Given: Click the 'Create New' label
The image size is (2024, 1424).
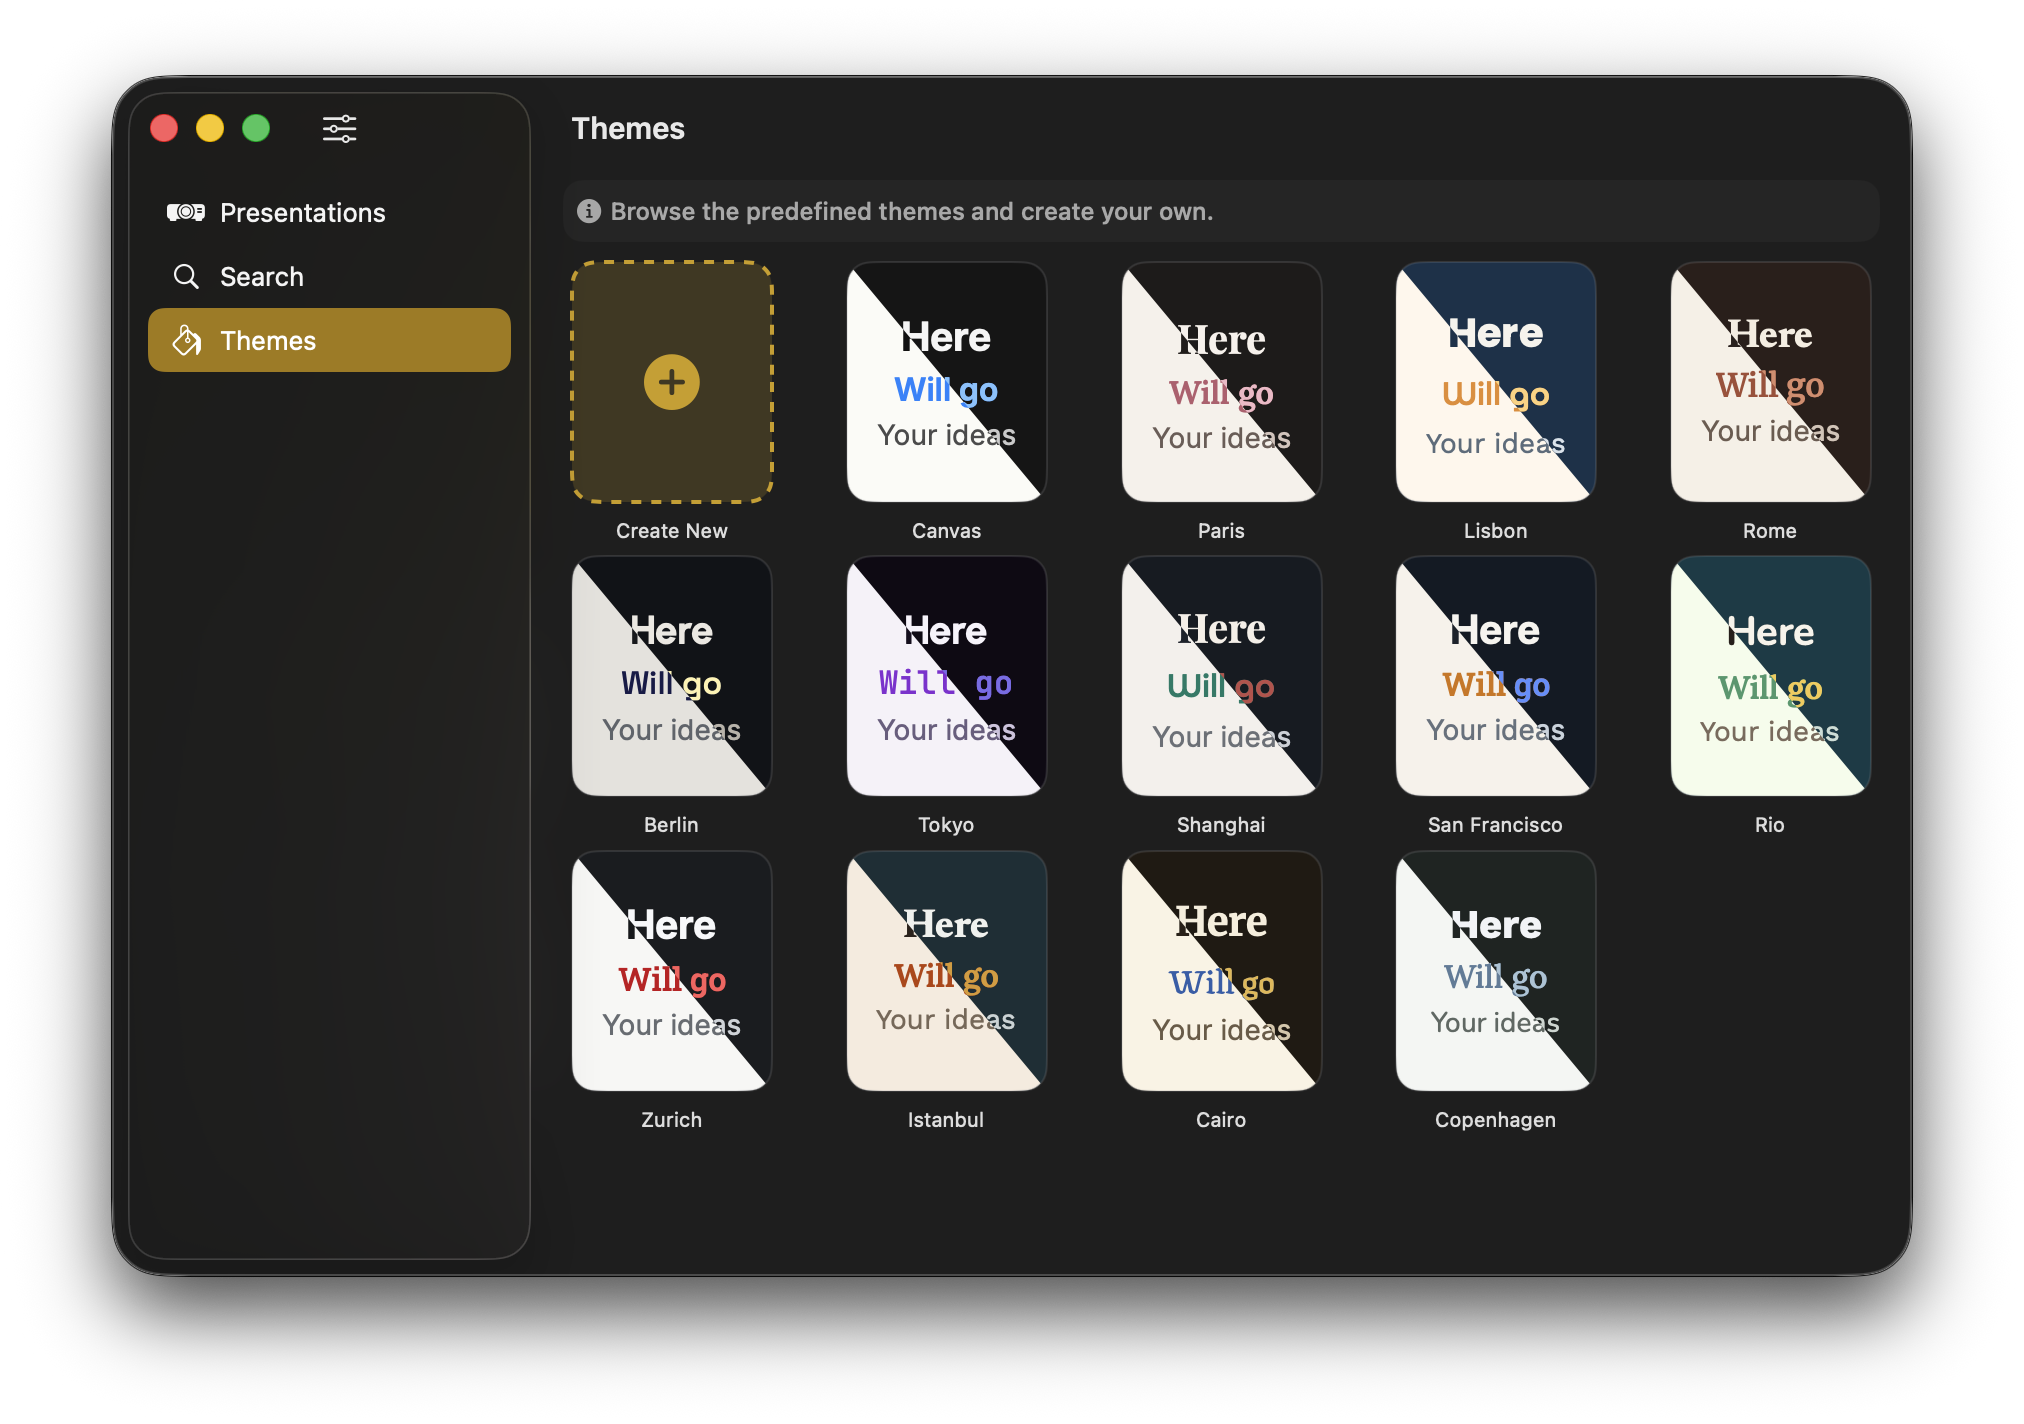Looking at the screenshot, I should pos(672,531).
